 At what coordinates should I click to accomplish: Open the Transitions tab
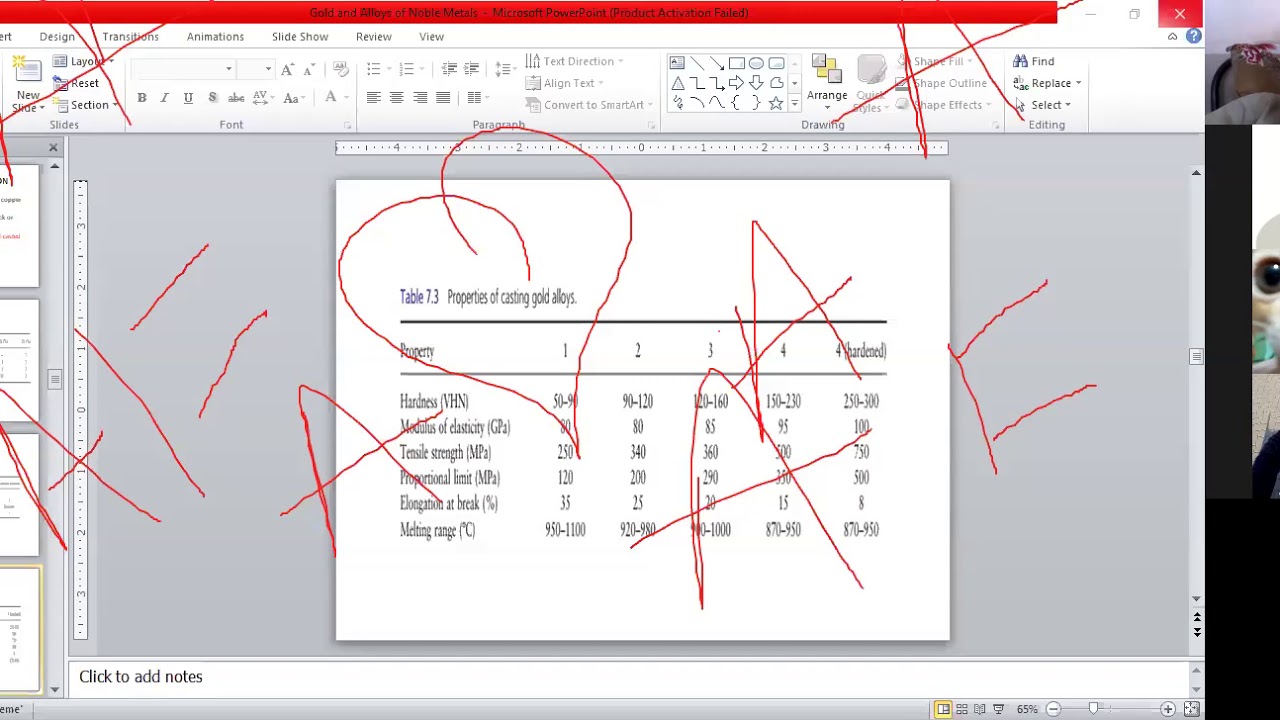(130, 37)
